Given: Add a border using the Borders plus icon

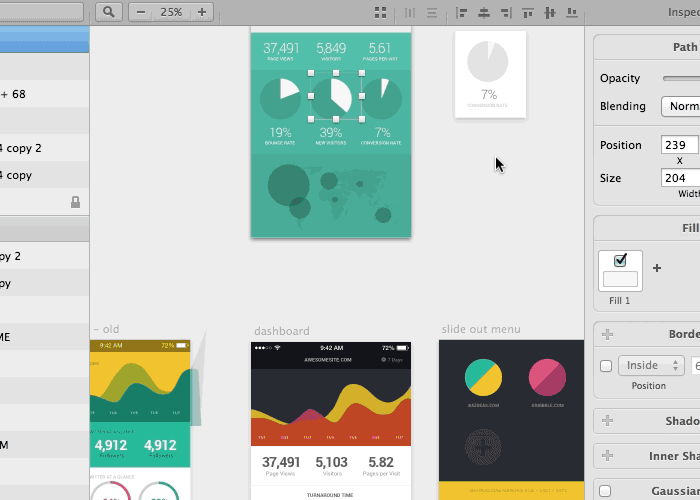Looking at the screenshot, I should tap(607, 334).
